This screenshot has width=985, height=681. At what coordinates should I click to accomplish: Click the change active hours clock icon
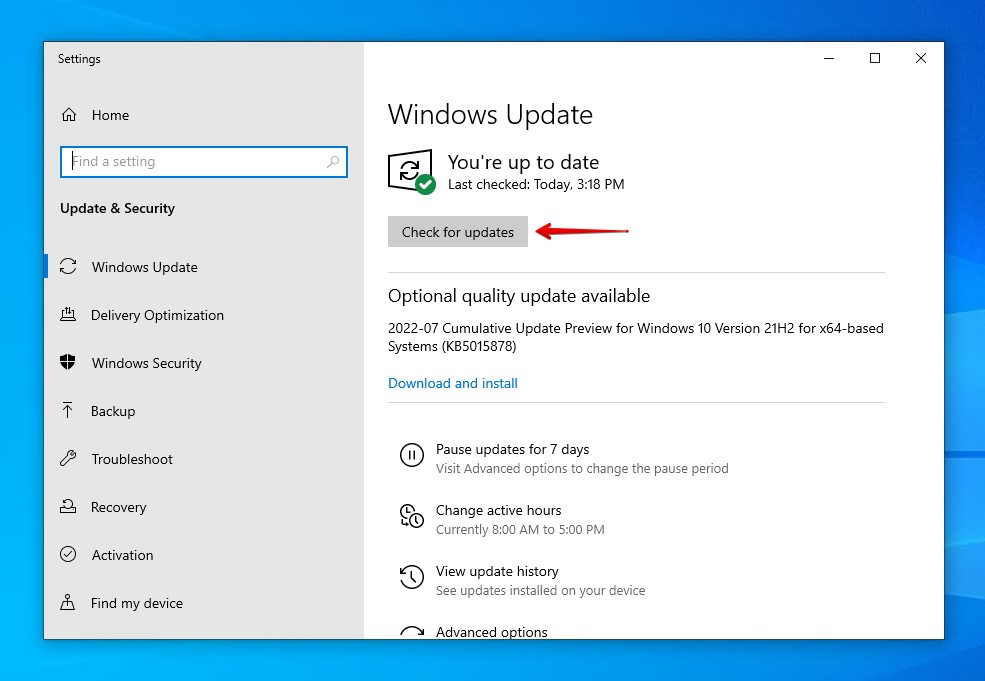[412, 516]
